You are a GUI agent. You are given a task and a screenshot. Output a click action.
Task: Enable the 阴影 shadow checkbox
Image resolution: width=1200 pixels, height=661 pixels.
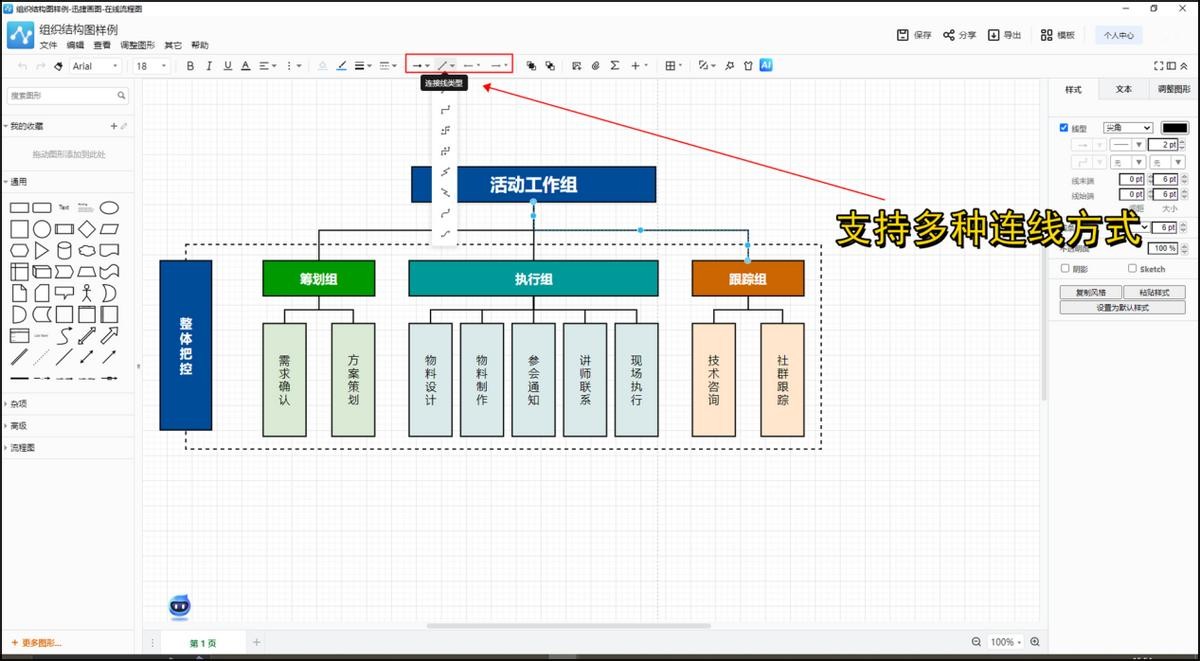pos(1064,268)
